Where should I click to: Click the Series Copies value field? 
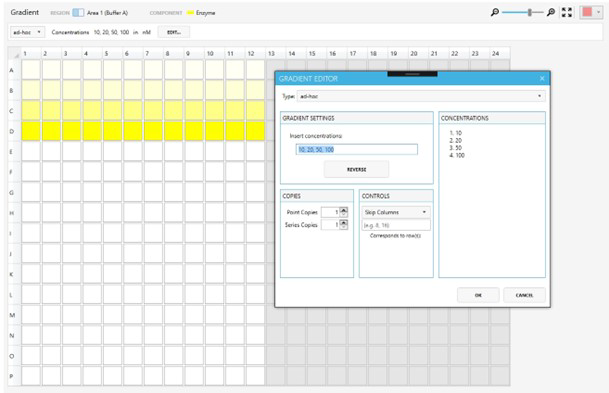[x=331, y=225]
